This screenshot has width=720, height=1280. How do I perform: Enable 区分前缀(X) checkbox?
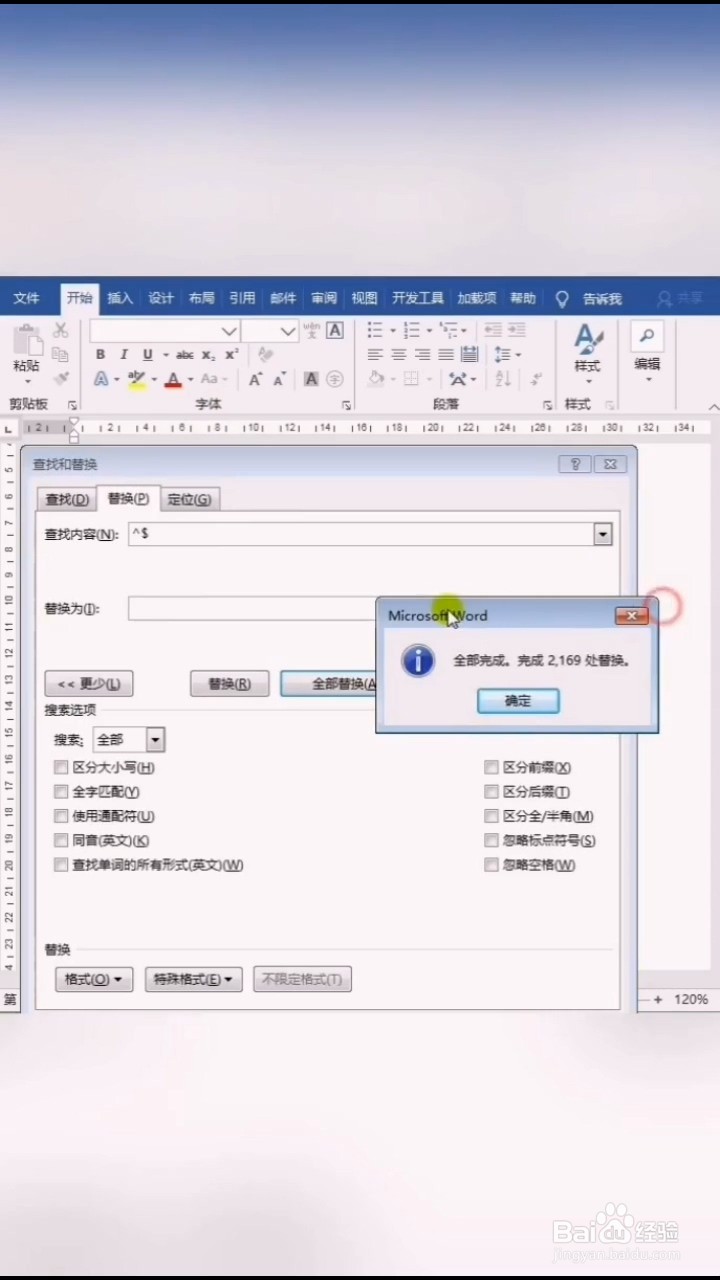tap(491, 768)
